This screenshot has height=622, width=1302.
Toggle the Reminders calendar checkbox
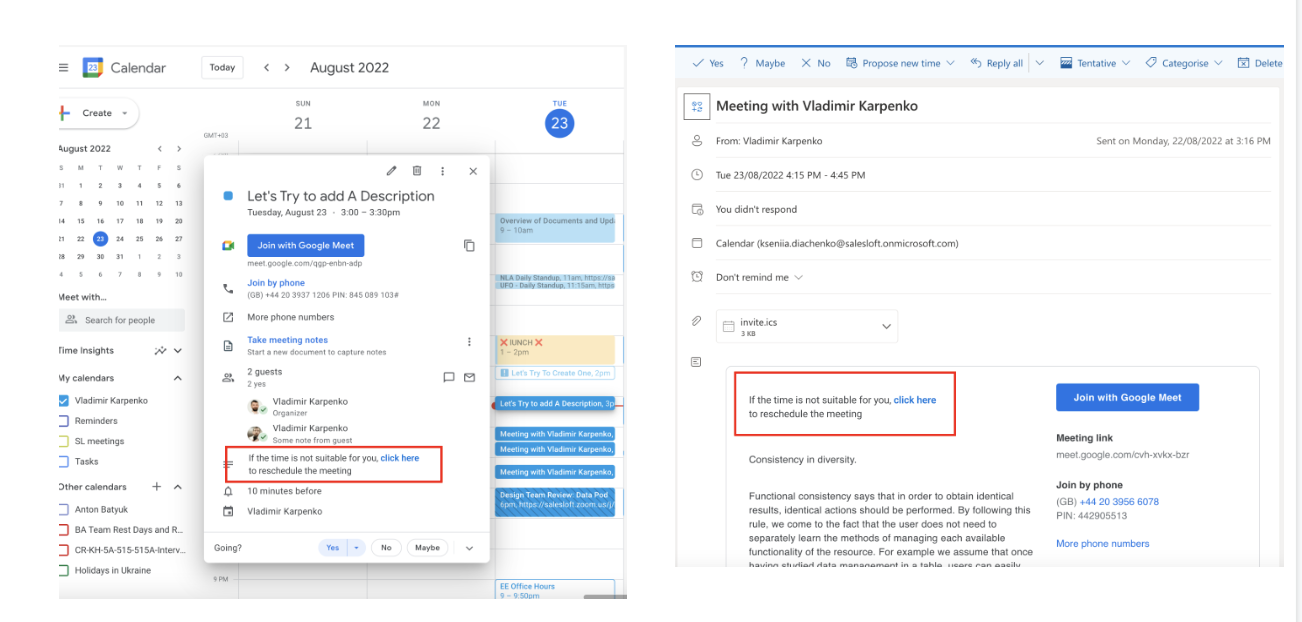point(64,421)
